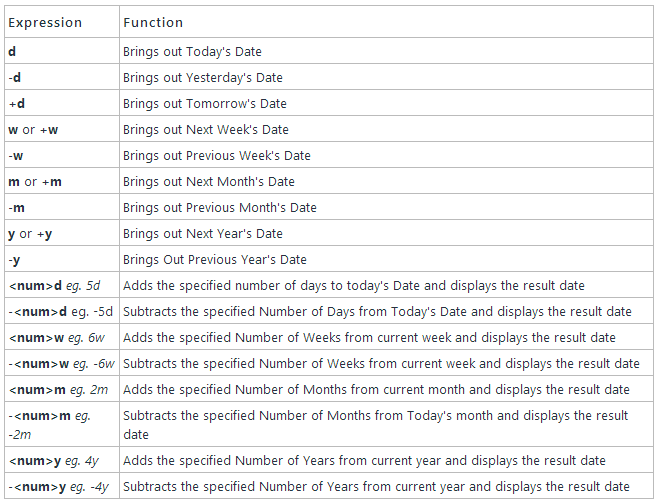Click the '-<num>d eg. -5d' expression cell
Viewport: 661px width, 503px height.
(x=62, y=312)
